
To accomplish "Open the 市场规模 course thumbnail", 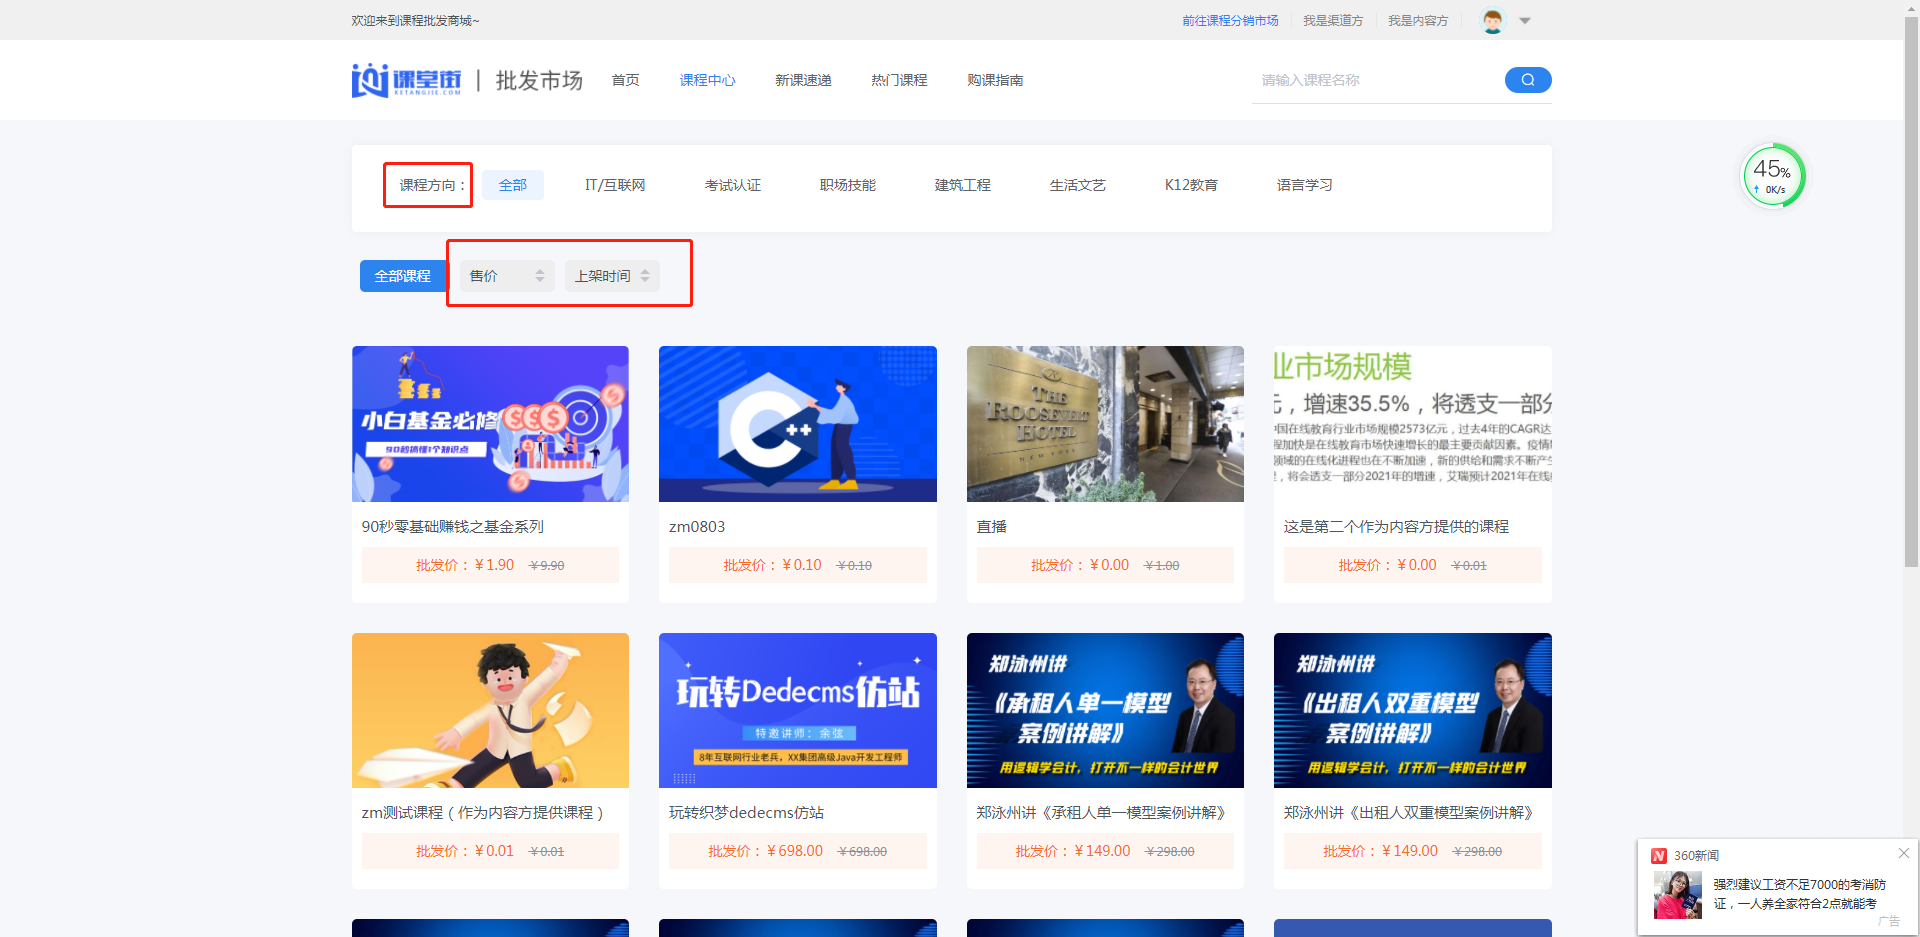I will coord(1413,424).
